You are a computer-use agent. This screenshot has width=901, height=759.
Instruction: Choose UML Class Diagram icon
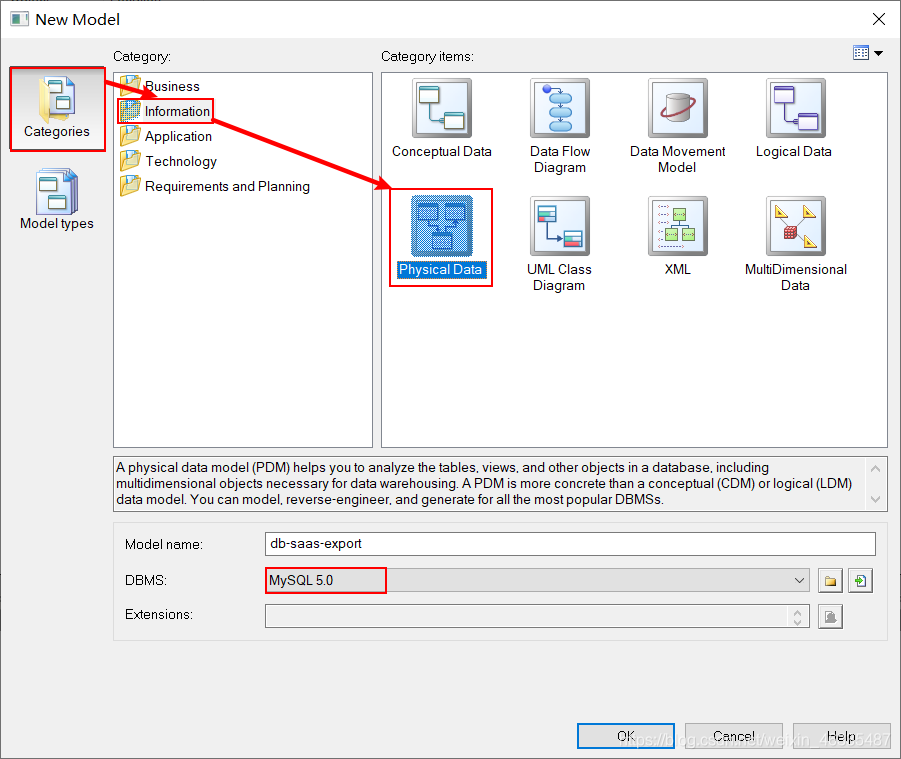click(x=560, y=226)
